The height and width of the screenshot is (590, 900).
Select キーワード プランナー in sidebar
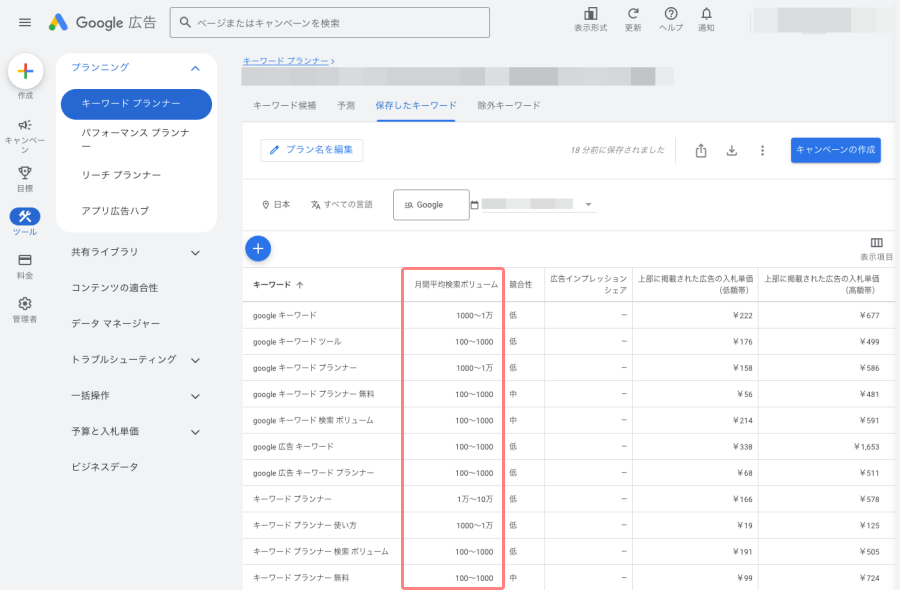click(136, 104)
